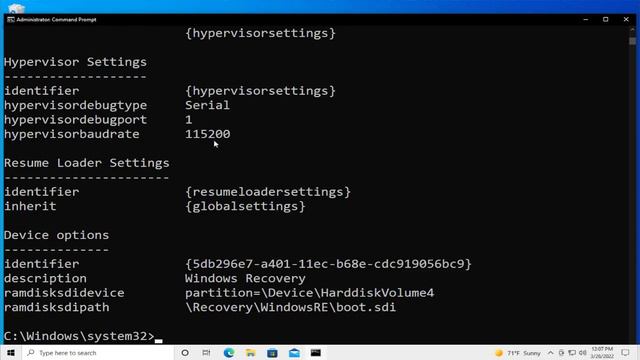Screen dimensions: 640x360
Task: Click the 'hypervisorbaudrate' label
Action: coord(72,134)
